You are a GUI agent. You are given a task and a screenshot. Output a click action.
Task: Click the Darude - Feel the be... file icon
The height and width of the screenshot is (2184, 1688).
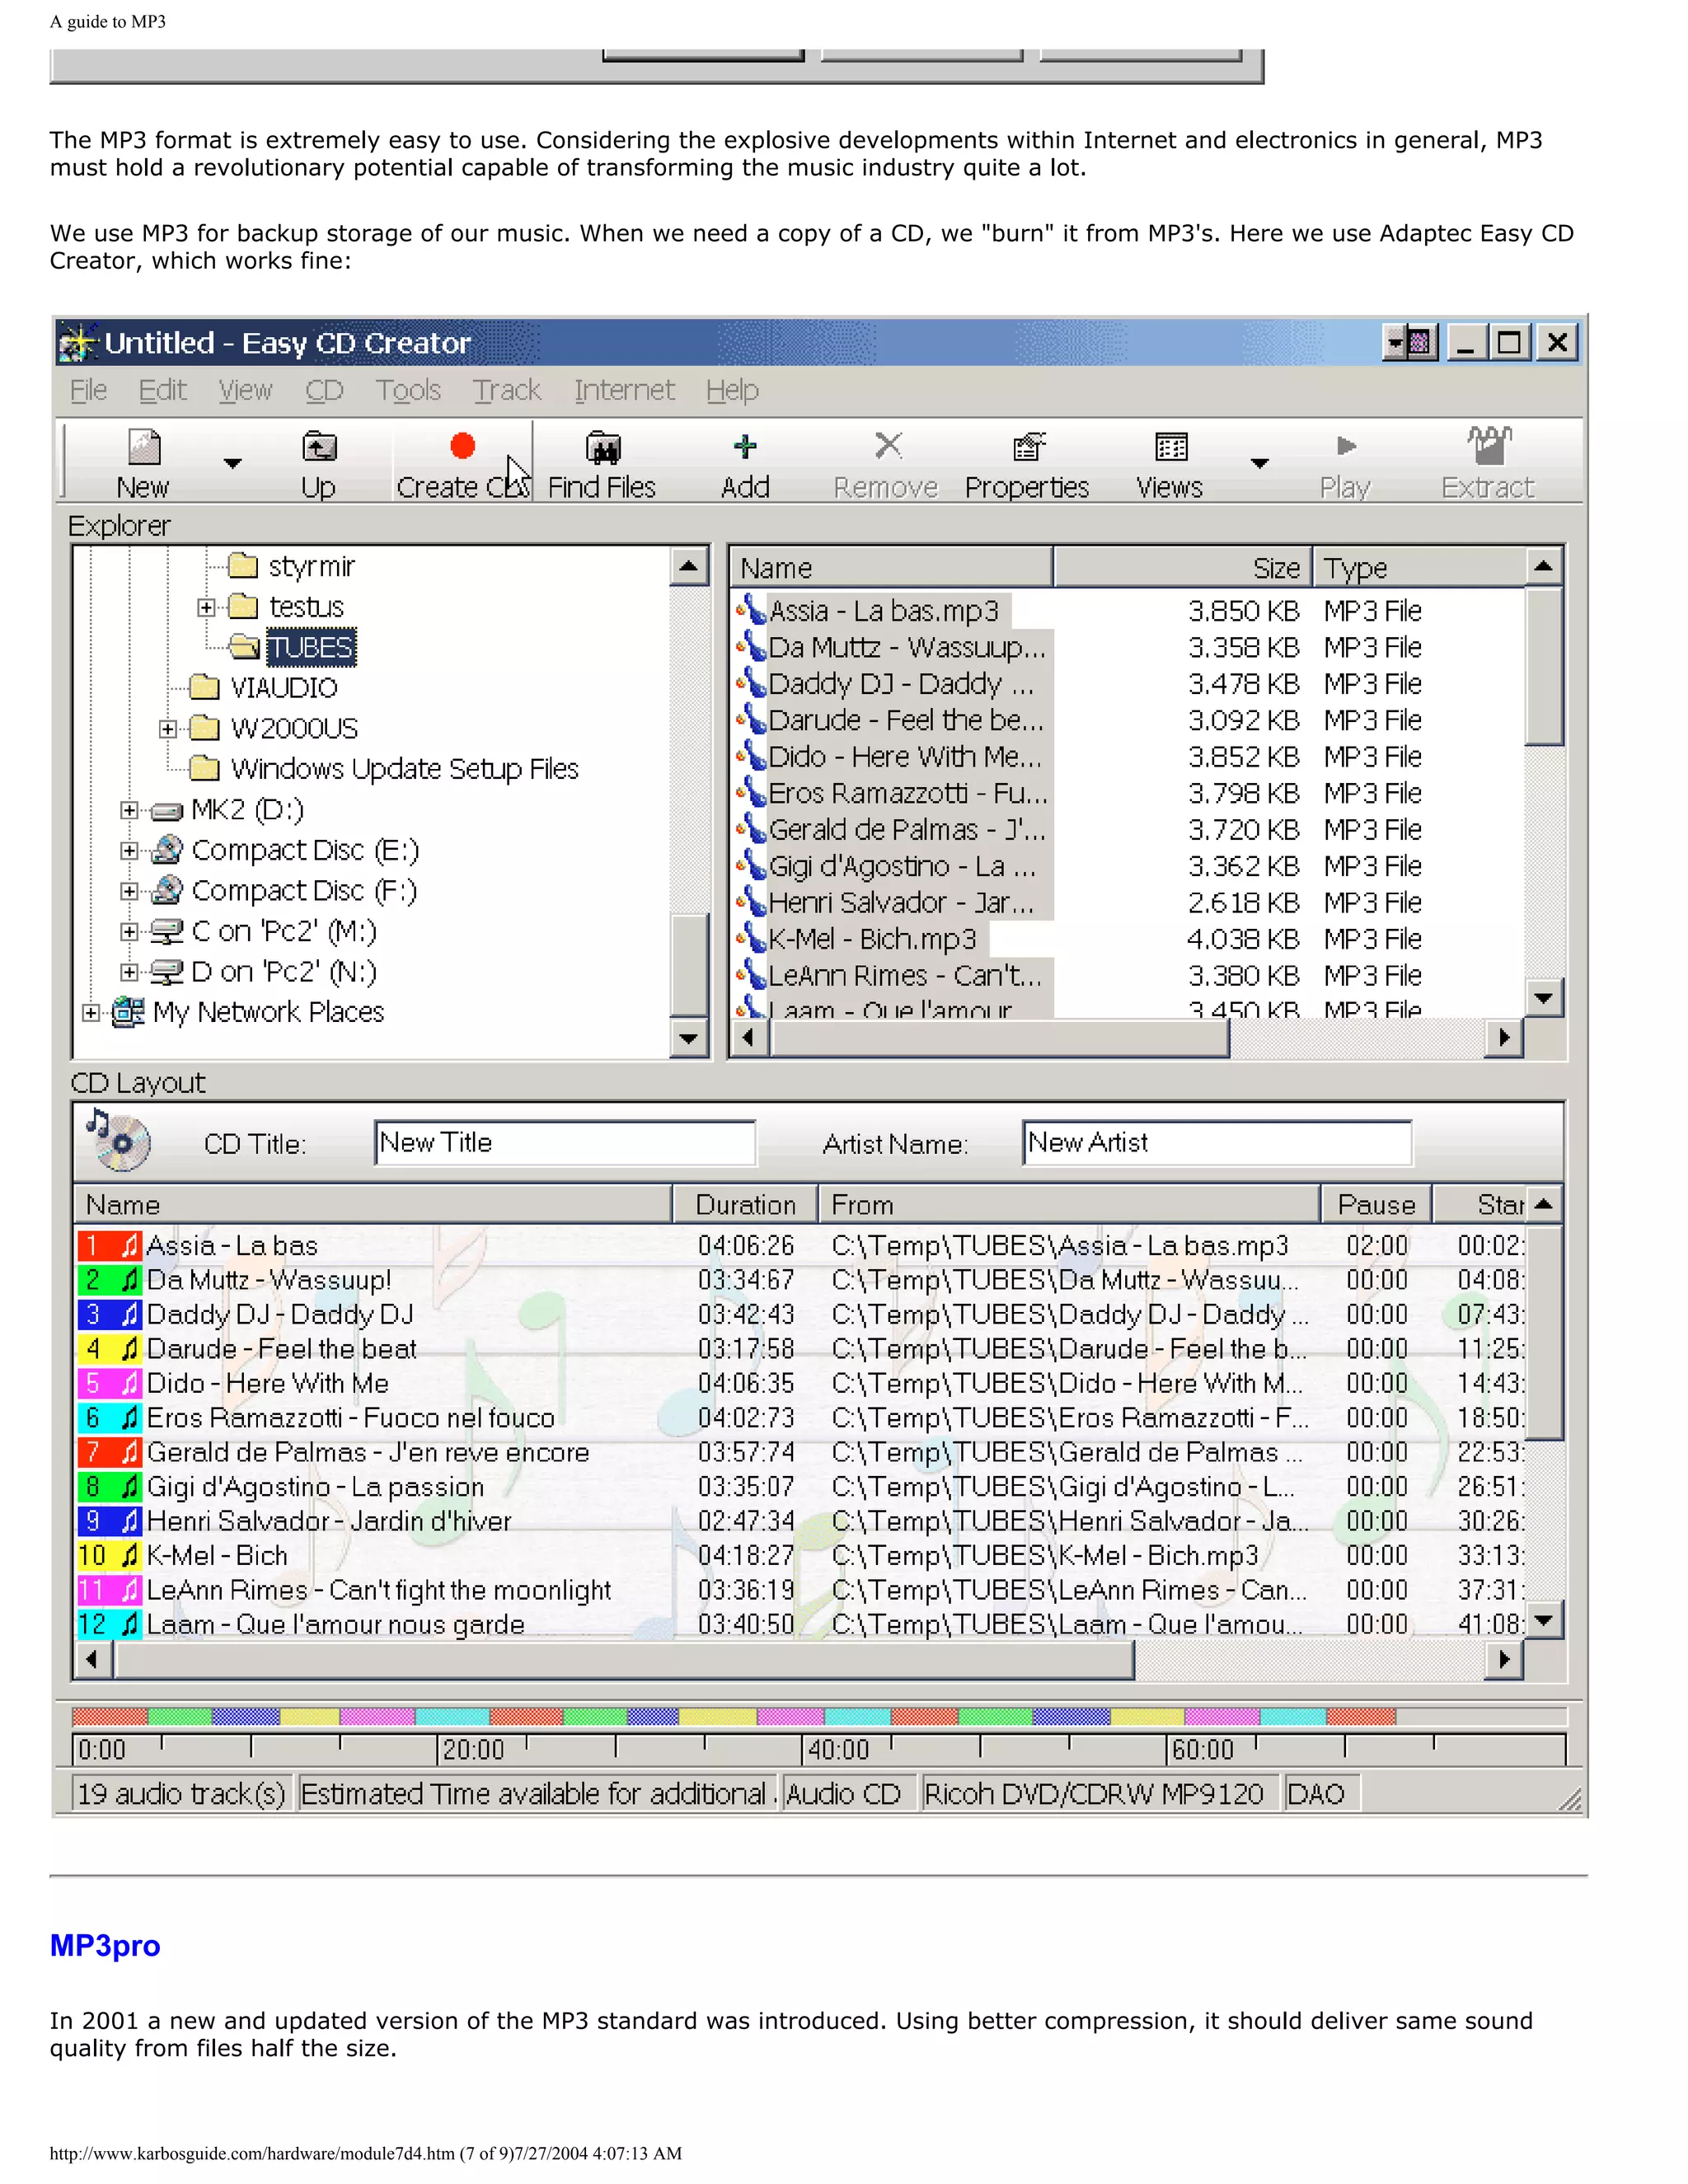tap(751, 720)
